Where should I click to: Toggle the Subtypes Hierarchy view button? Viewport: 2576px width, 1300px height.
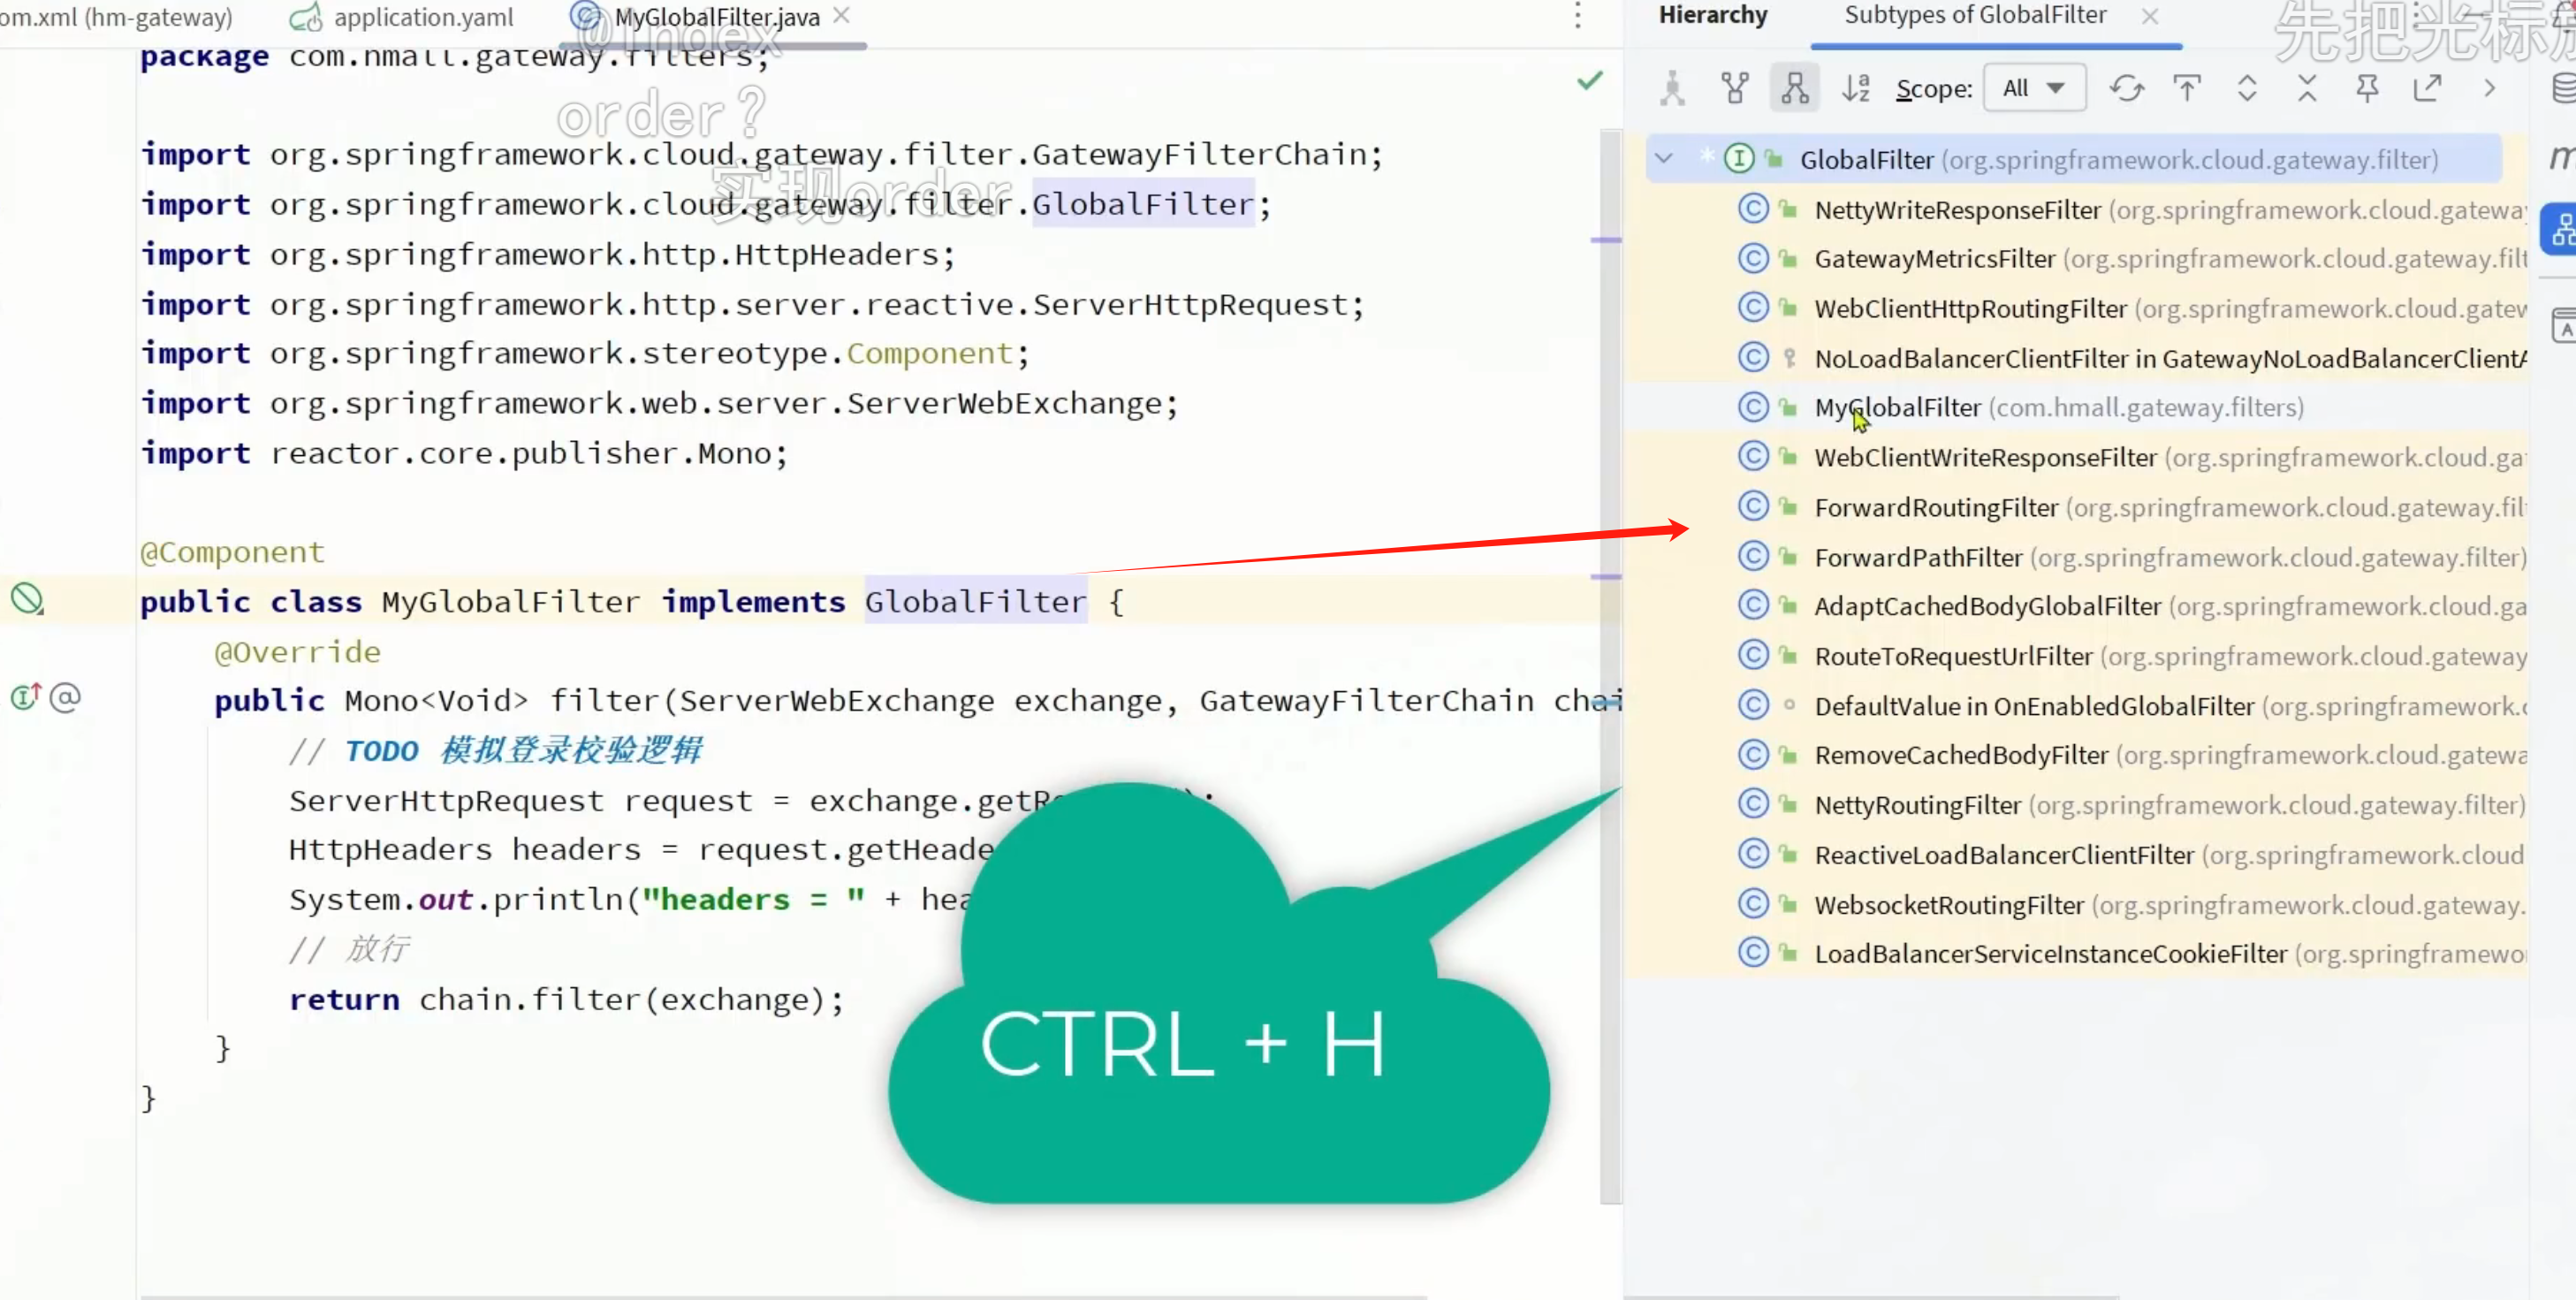(1794, 89)
